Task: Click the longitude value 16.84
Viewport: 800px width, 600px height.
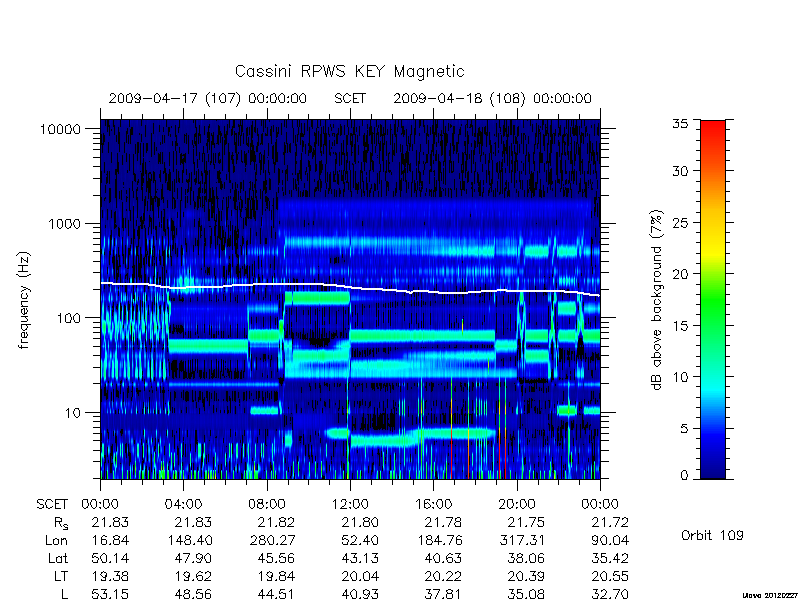Action: click(x=110, y=540)
